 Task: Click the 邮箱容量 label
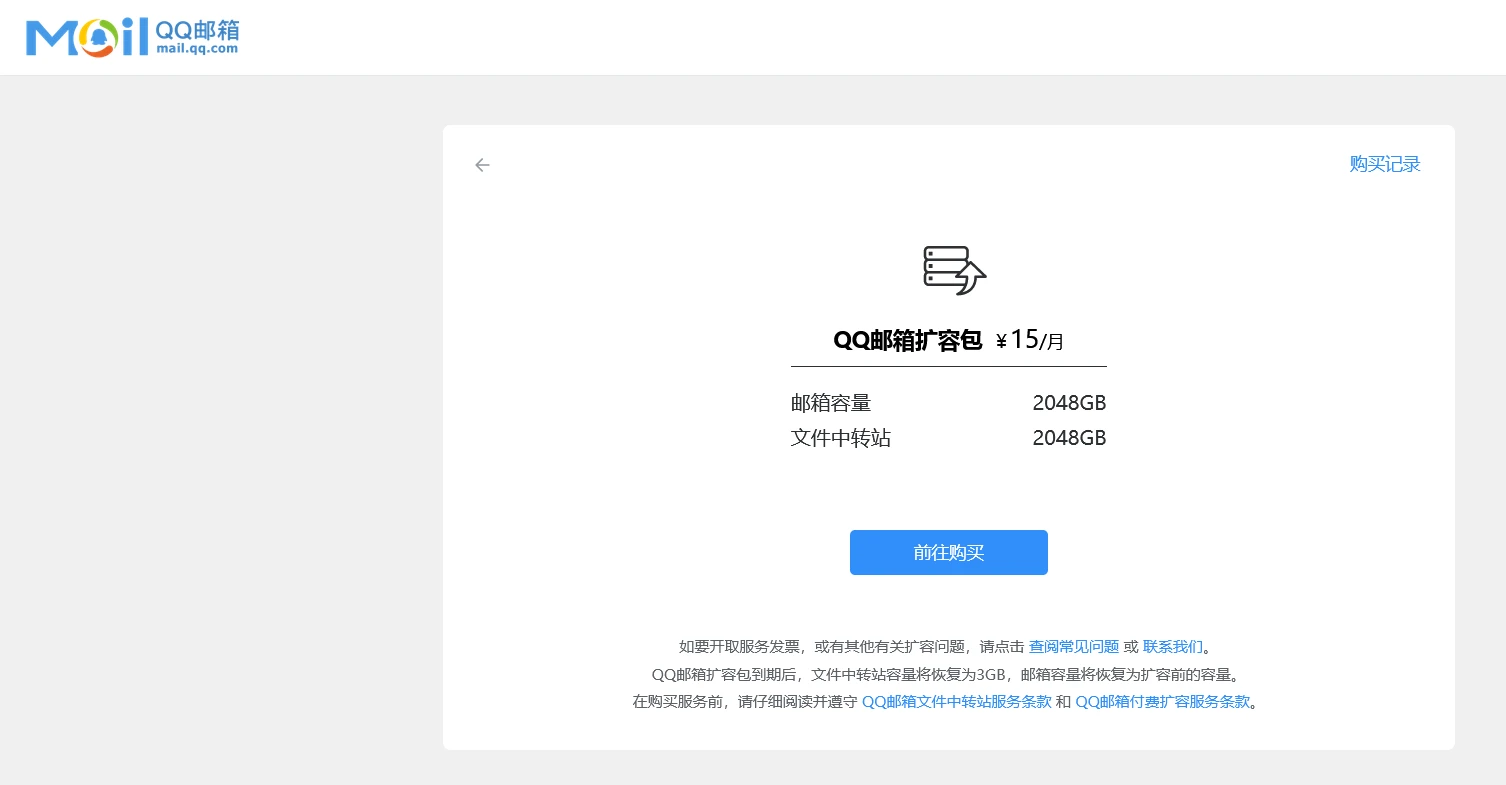pyautogui.click(x=831, y=404)
